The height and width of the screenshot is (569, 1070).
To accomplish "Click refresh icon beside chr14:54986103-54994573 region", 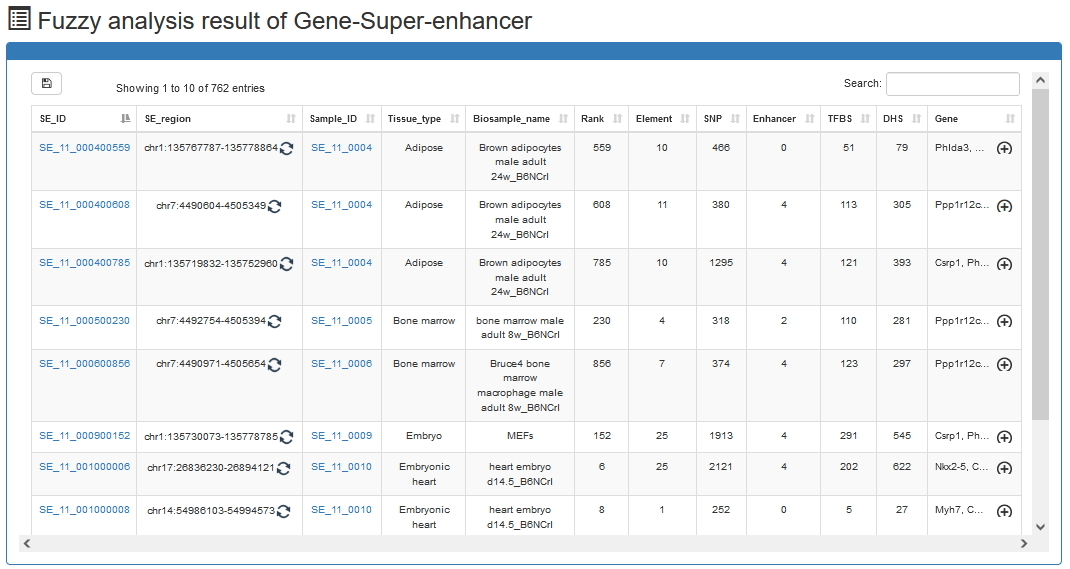I will coord(283,511).
